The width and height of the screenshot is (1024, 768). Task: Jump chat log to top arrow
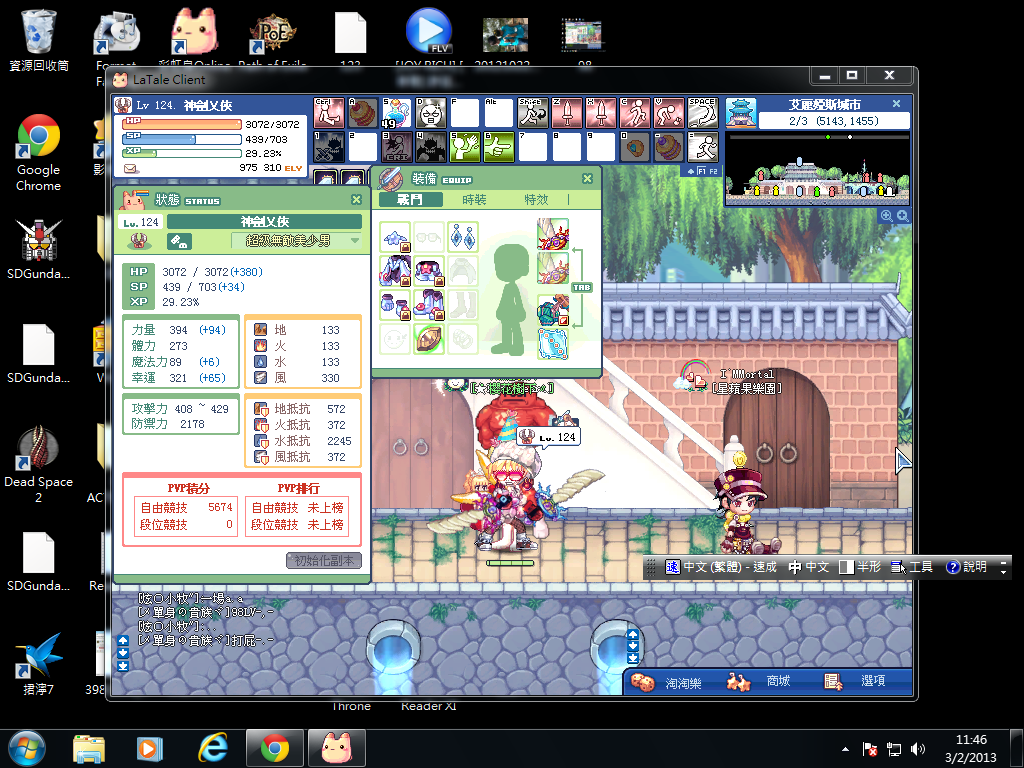pyautogui.click(x=123, y=641)
